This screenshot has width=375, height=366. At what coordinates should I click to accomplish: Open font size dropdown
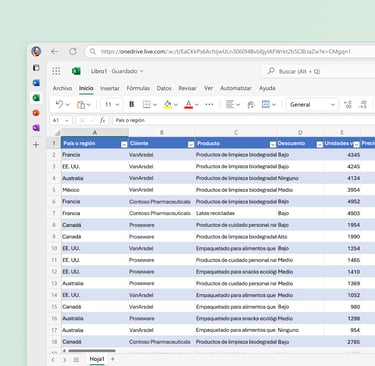[x=112, y=105]
